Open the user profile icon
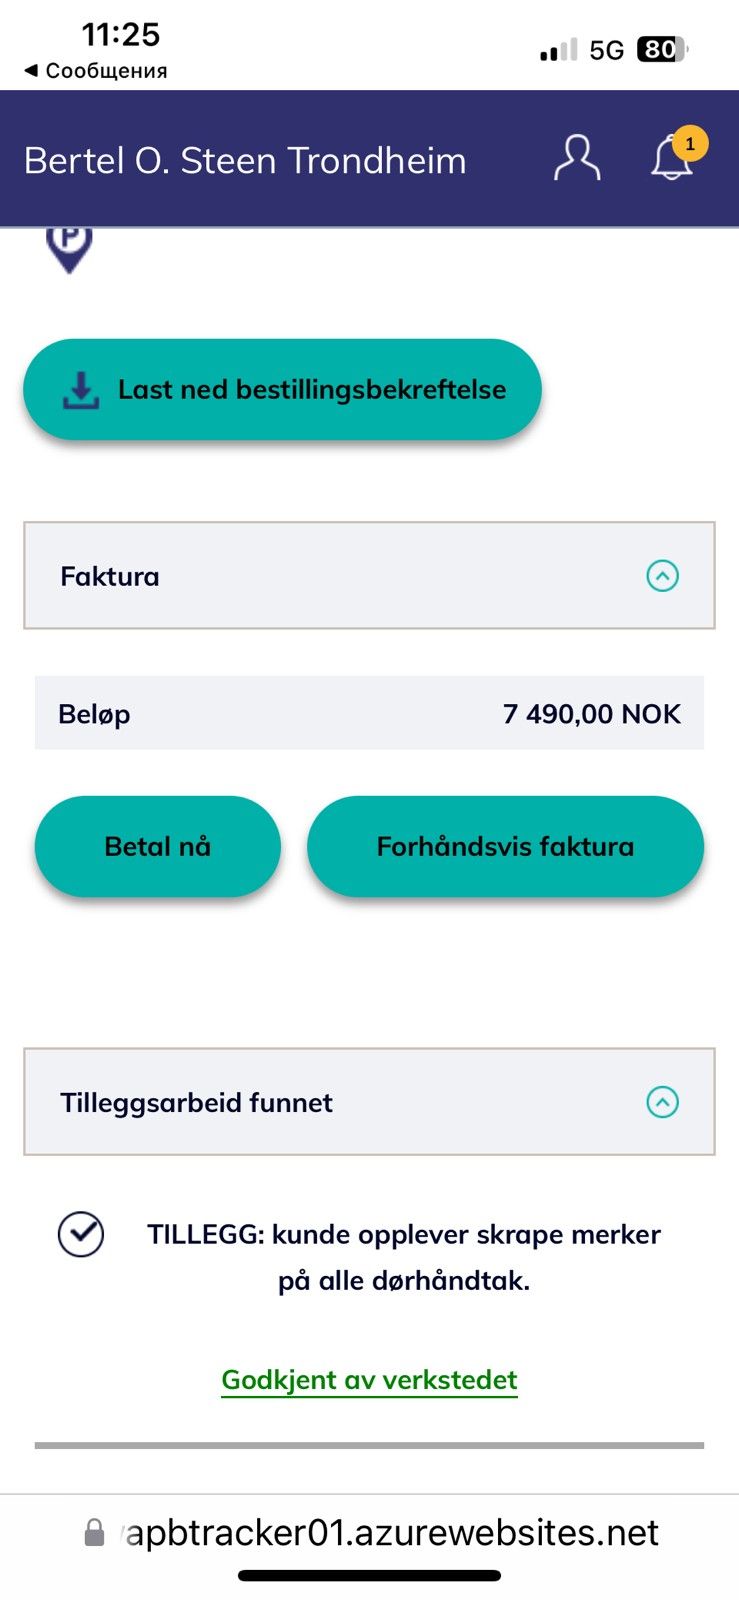 (x=577, y=159)
